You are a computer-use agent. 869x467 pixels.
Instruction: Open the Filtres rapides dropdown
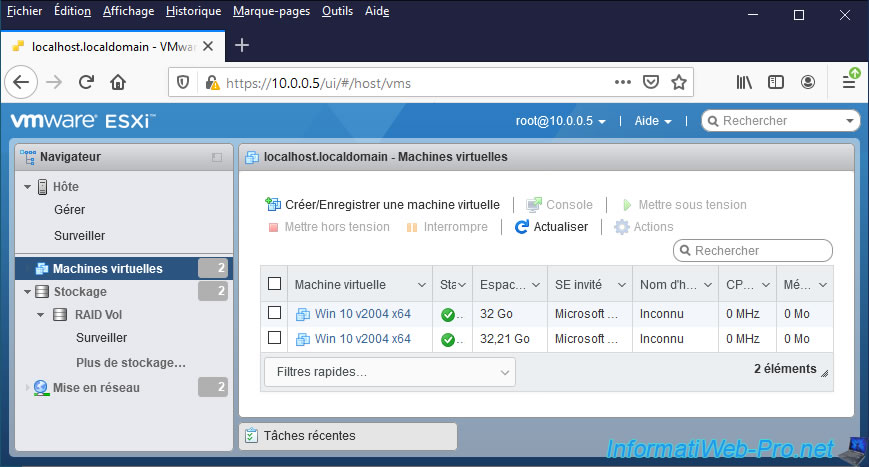click(390, 372)
